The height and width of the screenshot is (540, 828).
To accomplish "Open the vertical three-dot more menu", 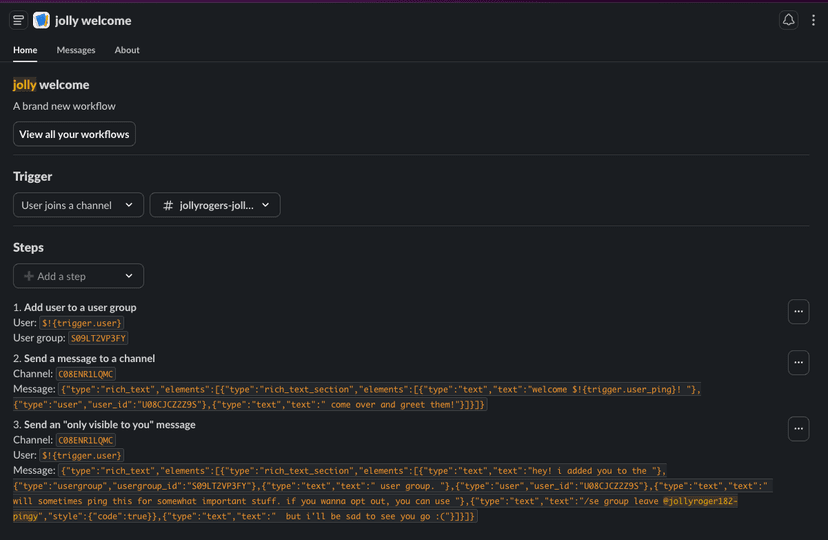I will (x=816, y=20).
